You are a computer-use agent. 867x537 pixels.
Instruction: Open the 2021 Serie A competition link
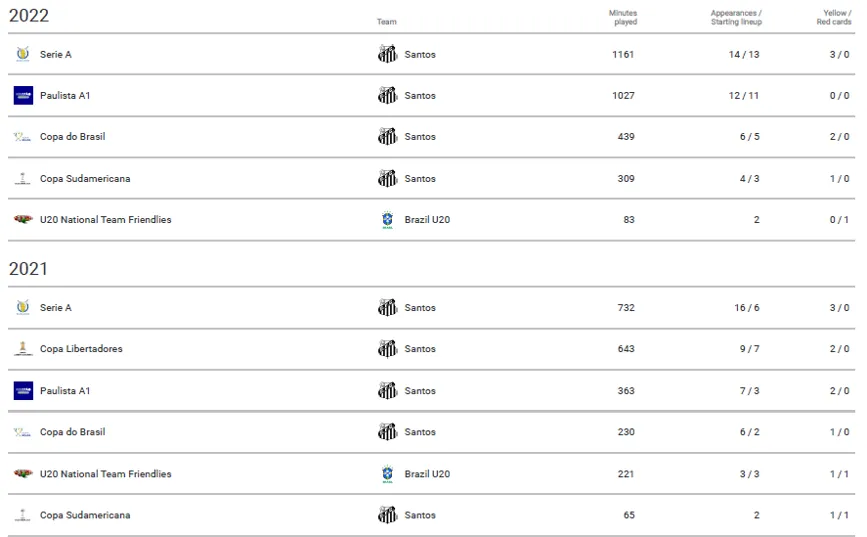(x=56, y=307)
